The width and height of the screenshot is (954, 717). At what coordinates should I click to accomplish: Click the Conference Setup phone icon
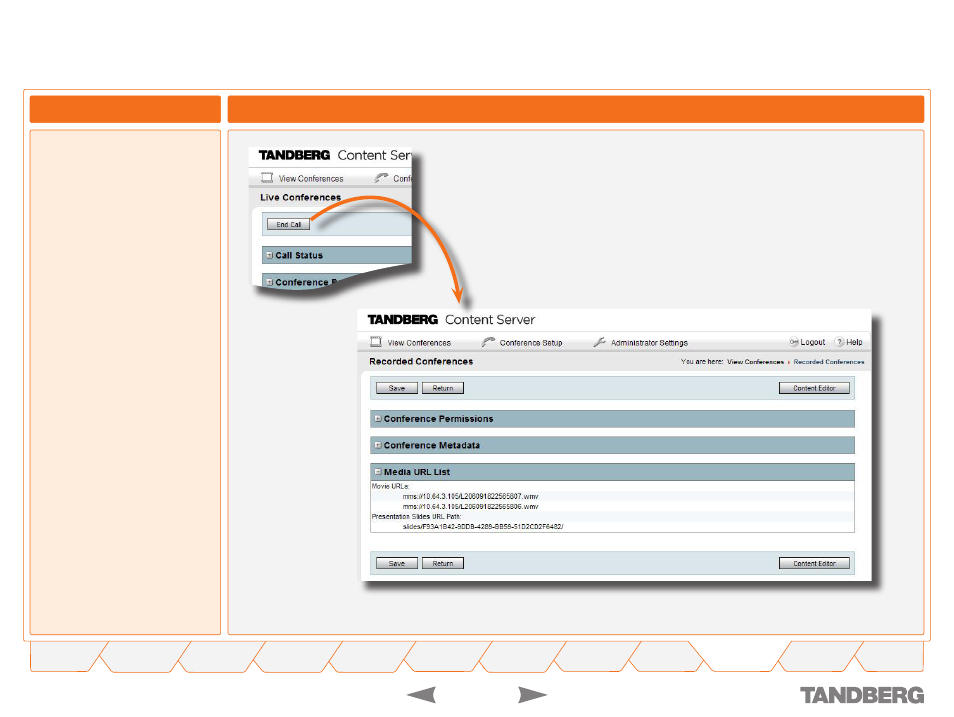pyautogui.click(x=488, y=342)
